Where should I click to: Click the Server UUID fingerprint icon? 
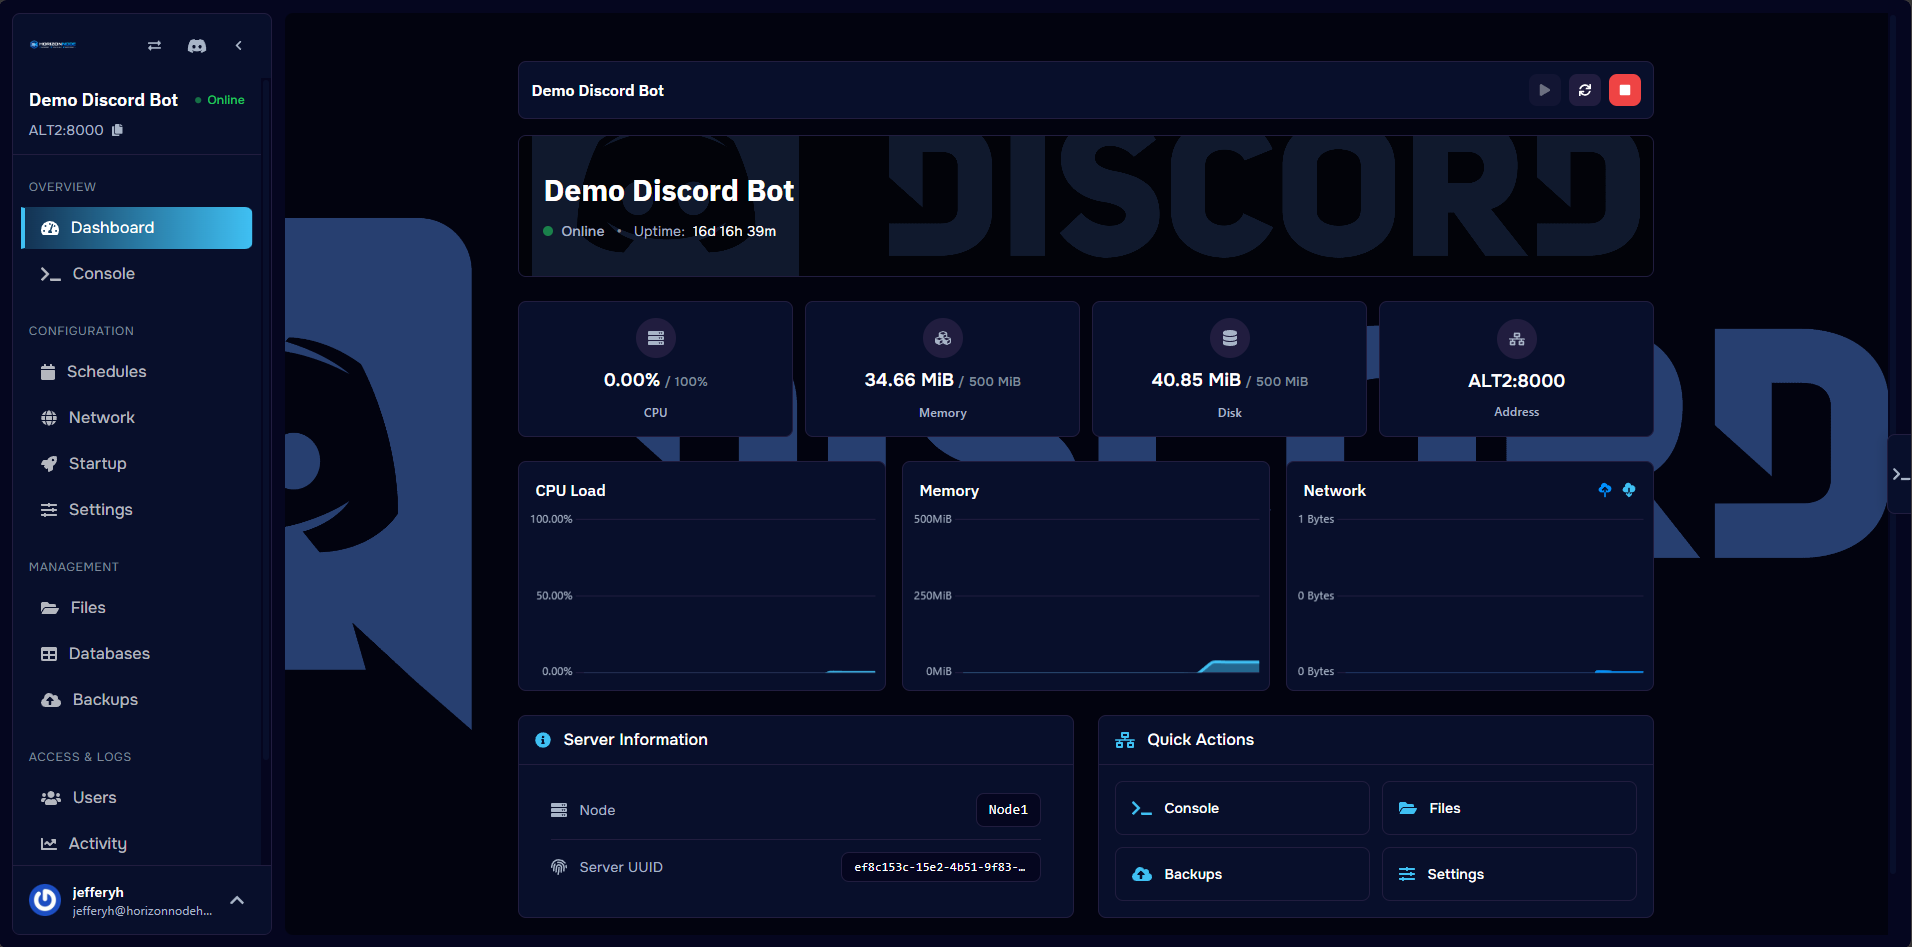point(559,867)
